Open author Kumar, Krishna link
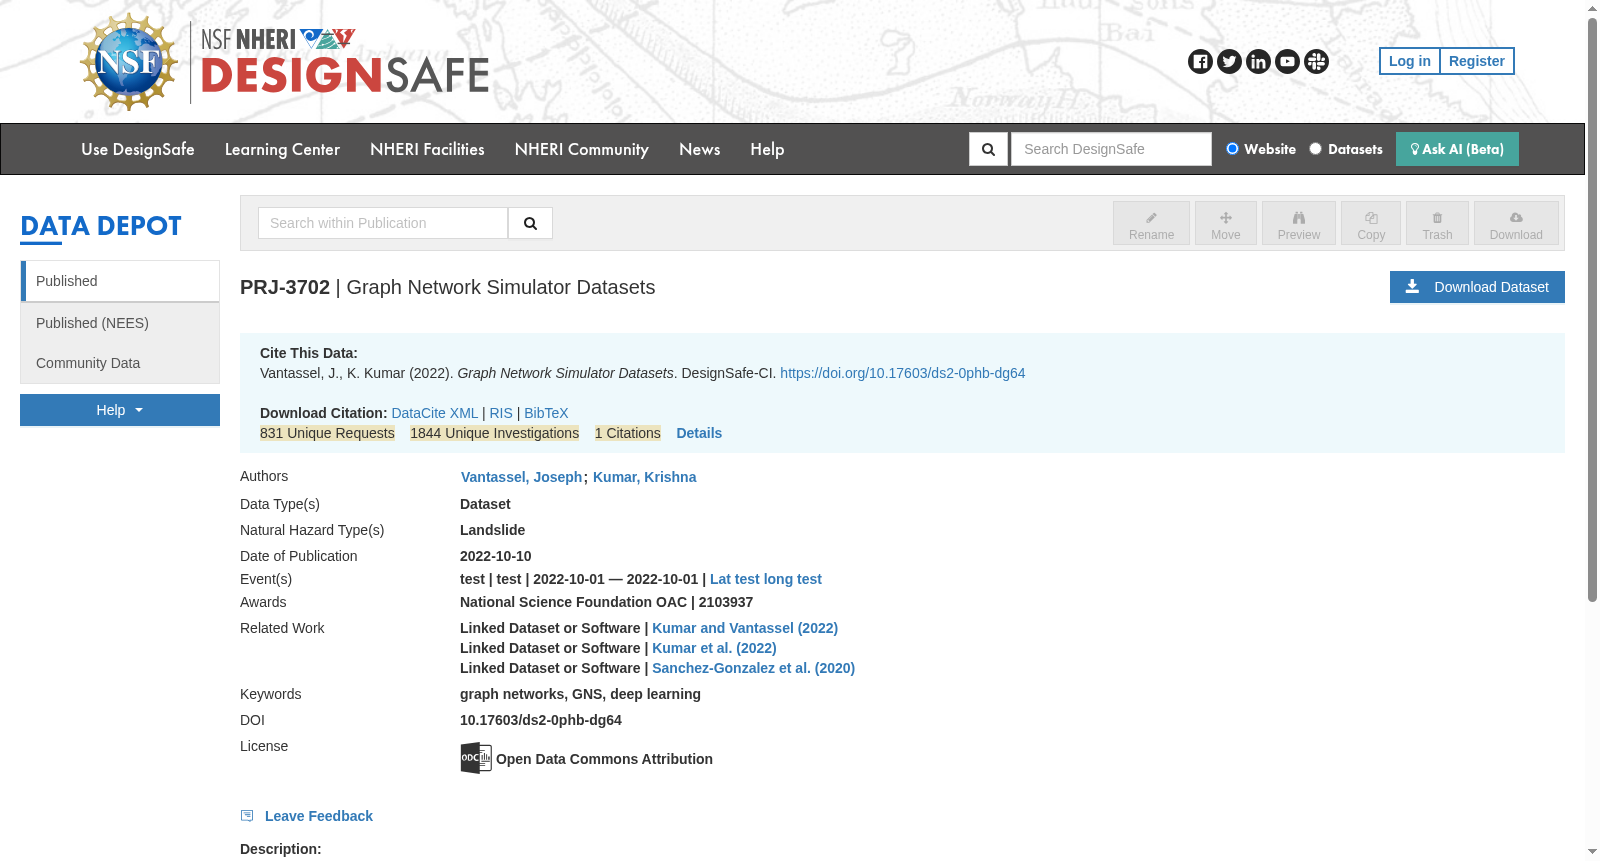Viewport: 1600px width, 861px height. click(644, 477)
